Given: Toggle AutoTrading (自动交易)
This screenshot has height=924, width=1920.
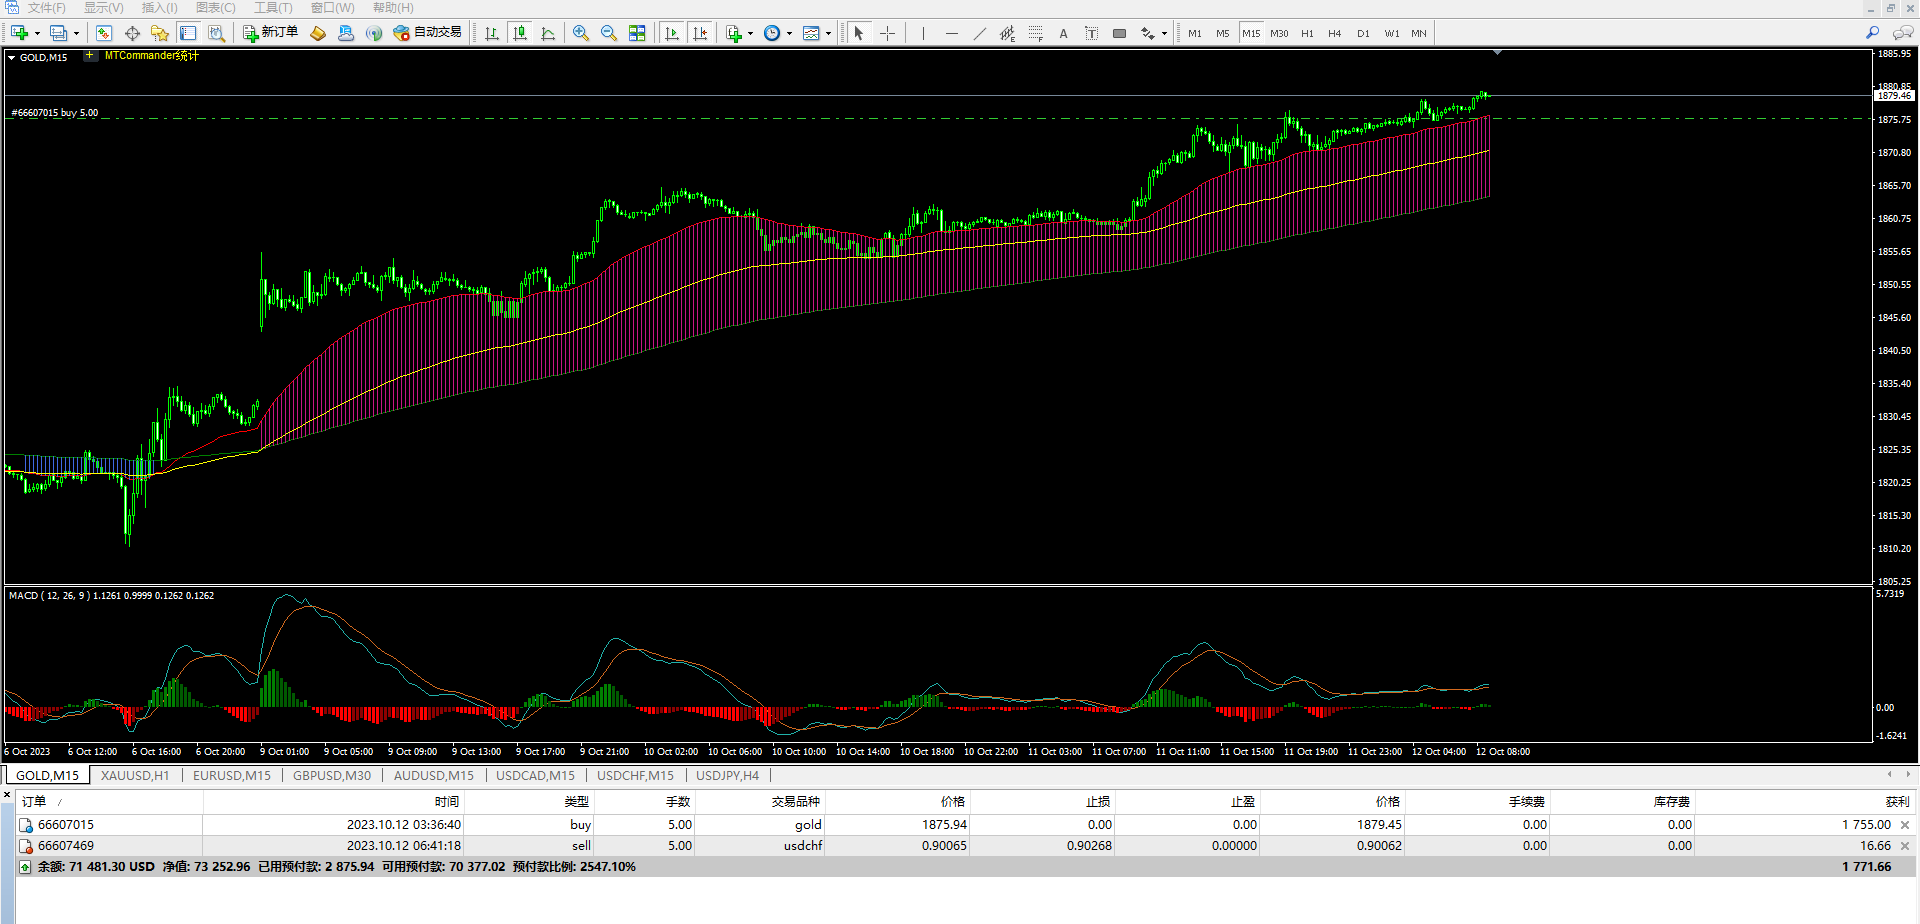Looking at the screenshot, I should coord(428,33).
